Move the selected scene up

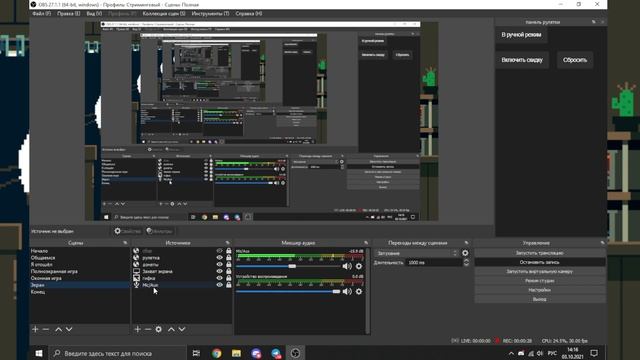pyautogui.click(x=58, y=329)
